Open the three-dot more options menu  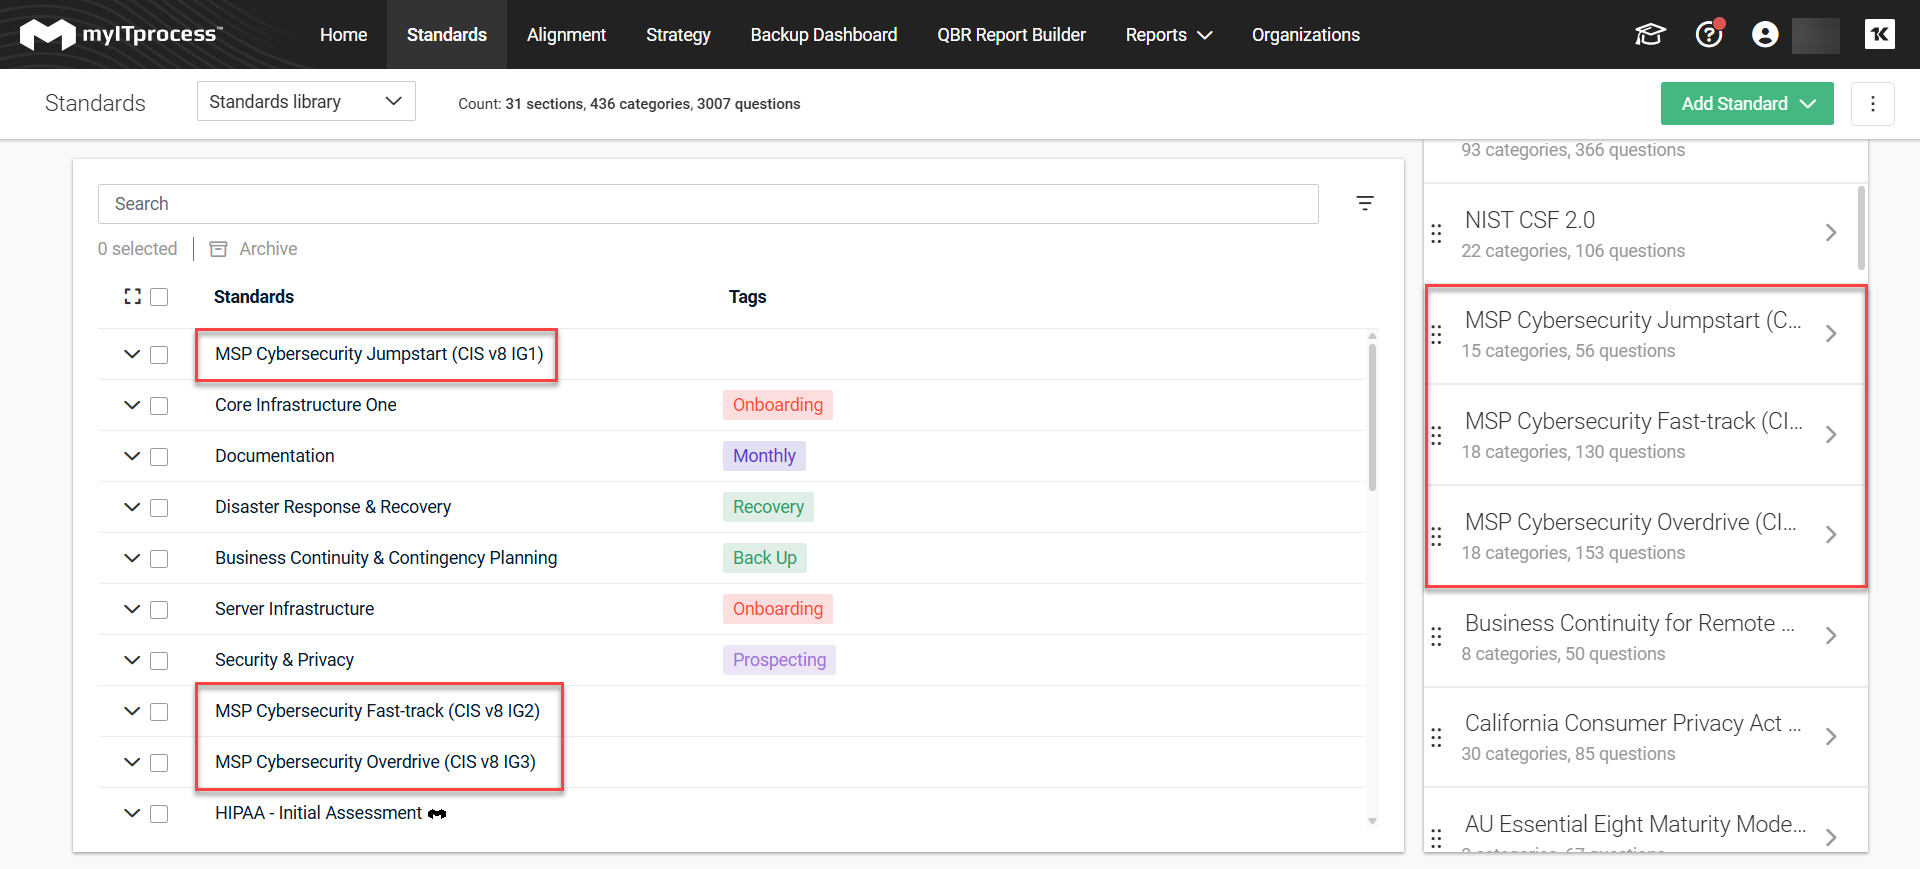[1873, 104]
